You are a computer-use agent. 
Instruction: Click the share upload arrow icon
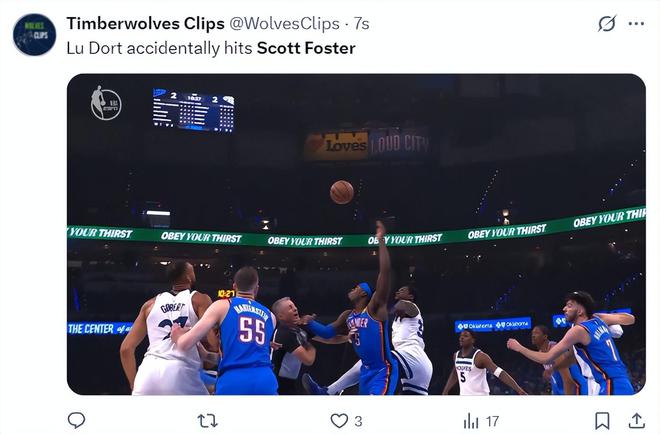[636, 420]
